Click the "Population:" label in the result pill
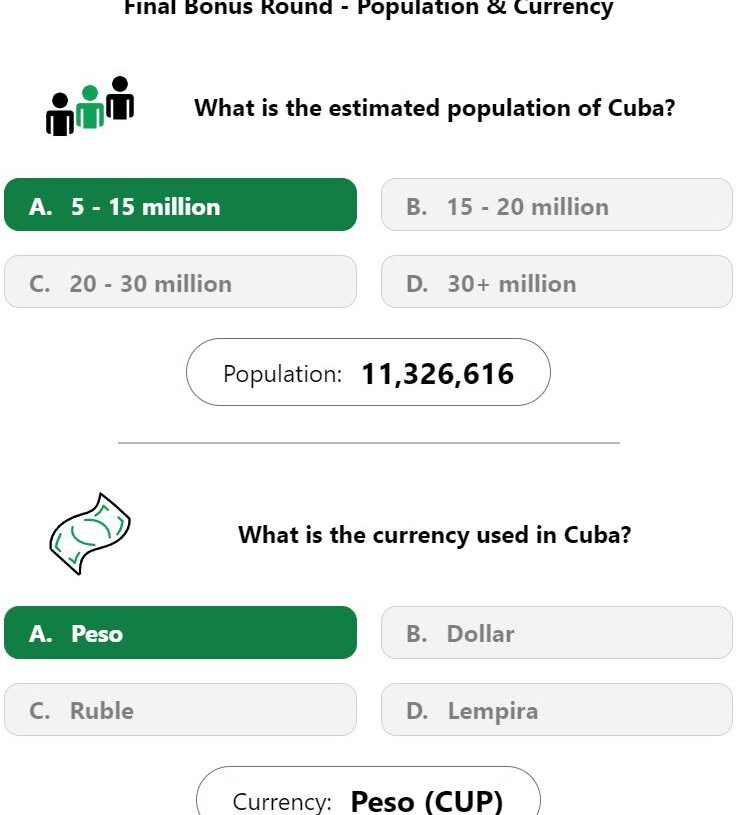Screen dimensions: 741x815 tap(282, 374)
